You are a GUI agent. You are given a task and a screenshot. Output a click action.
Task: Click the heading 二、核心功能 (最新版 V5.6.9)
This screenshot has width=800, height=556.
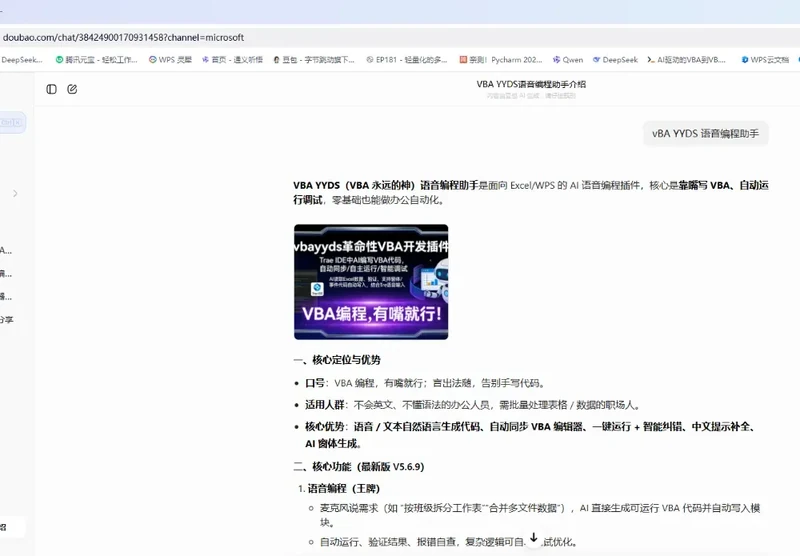tap(359, 467)
